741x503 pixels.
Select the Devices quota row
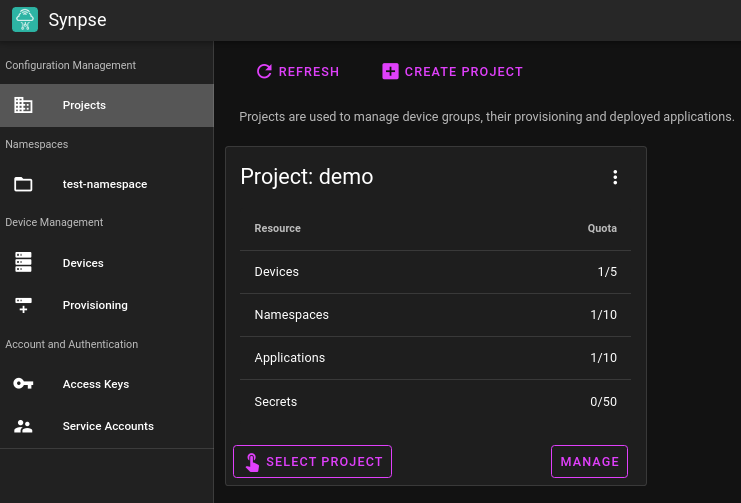[435, 272]
